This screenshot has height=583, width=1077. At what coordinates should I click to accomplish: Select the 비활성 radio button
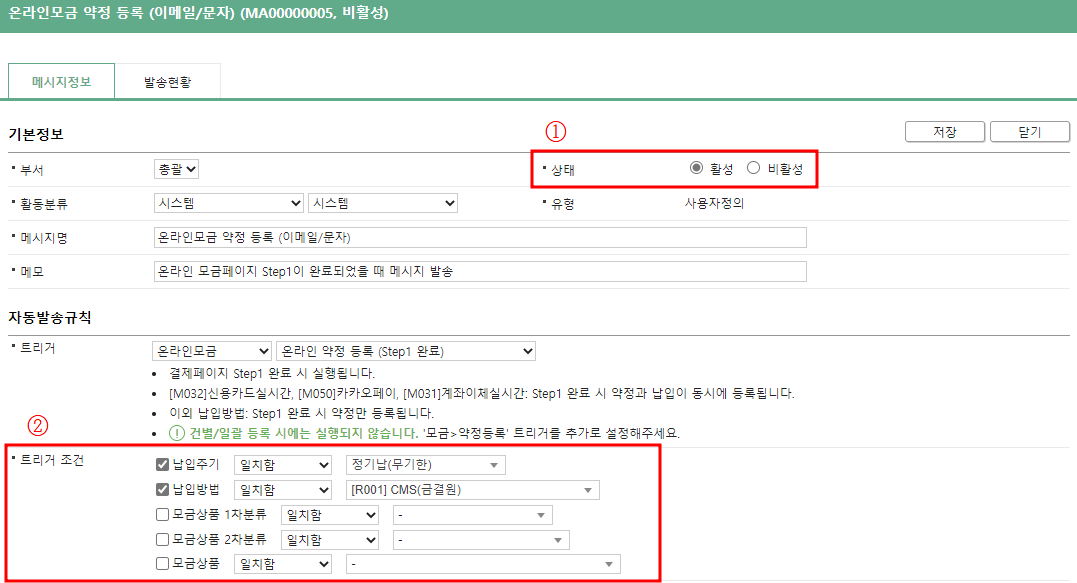(753, 168)
